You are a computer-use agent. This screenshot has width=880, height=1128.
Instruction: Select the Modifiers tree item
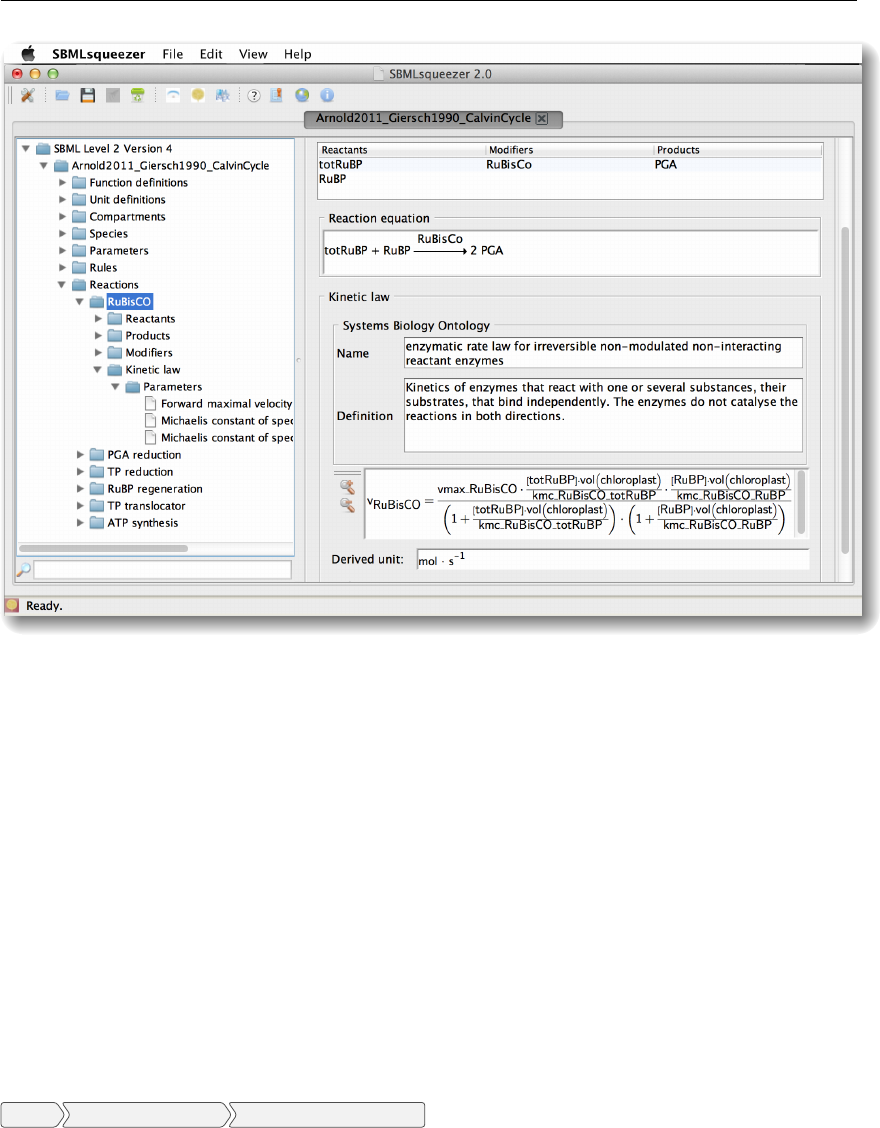pos(149,352)
